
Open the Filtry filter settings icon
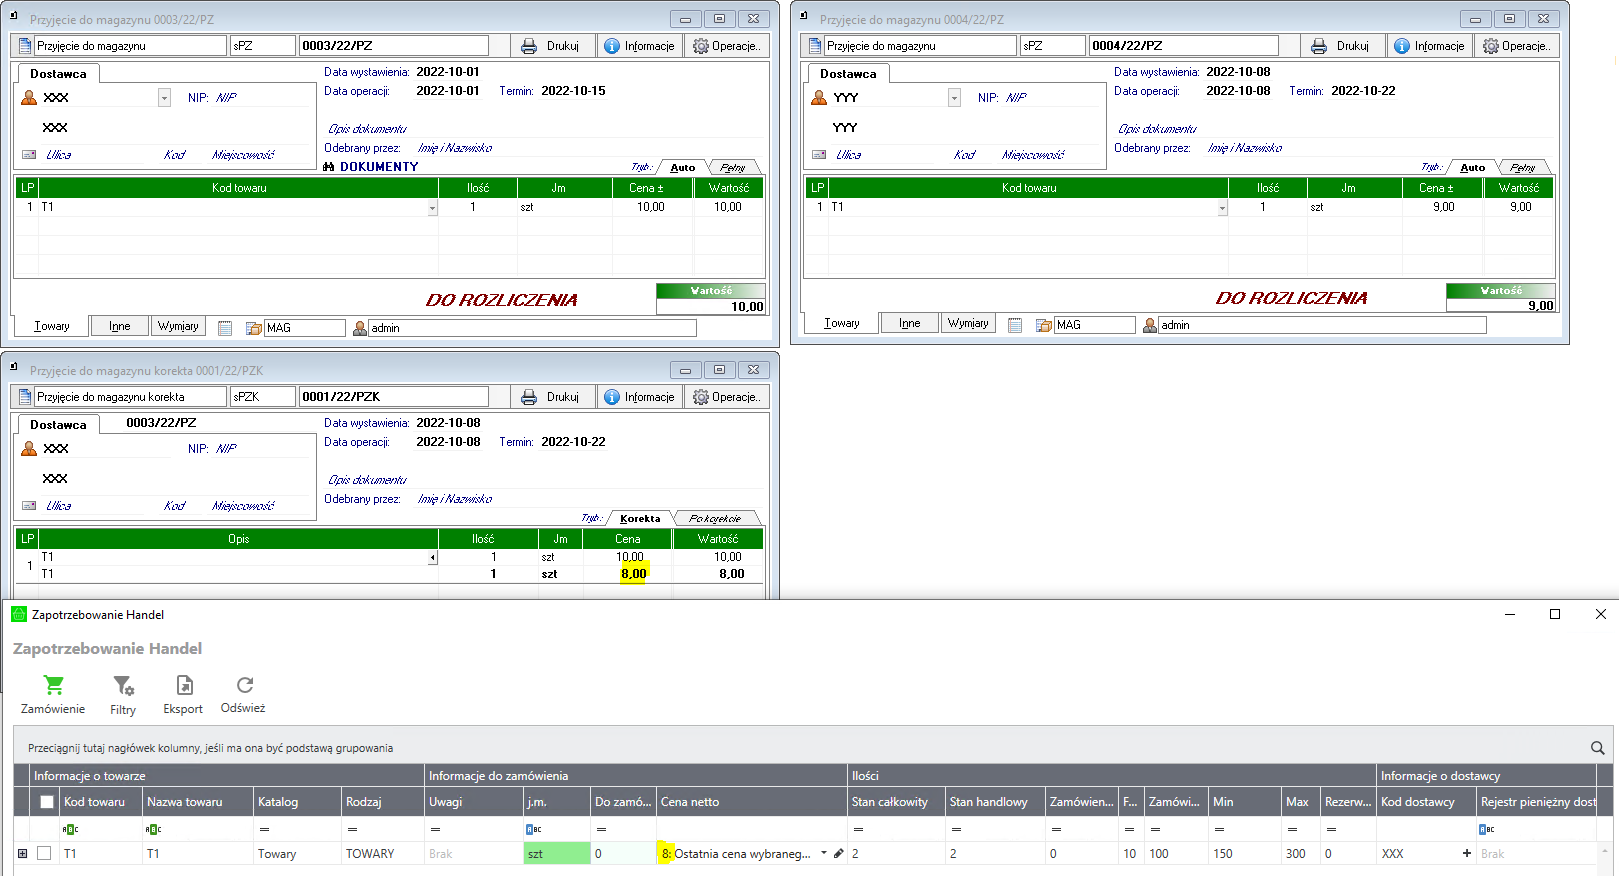coord(123,685)
